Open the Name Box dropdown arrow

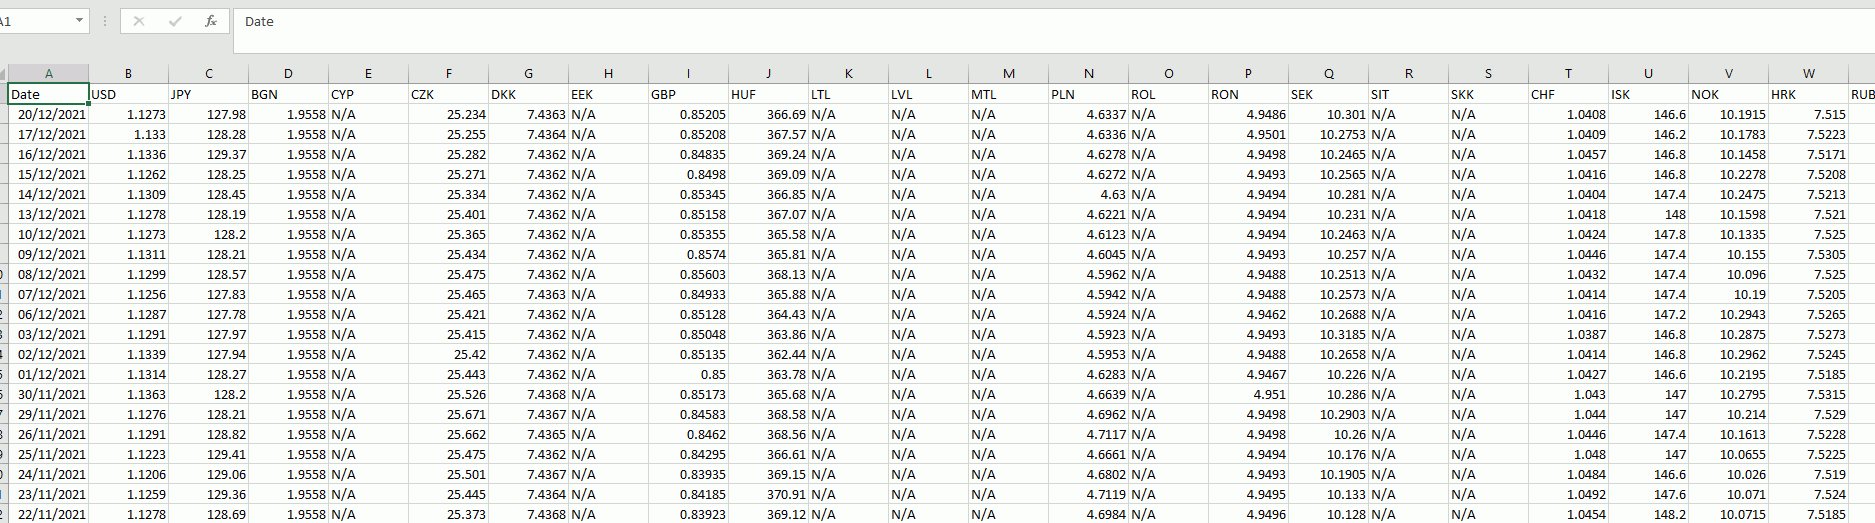[79, 21]
